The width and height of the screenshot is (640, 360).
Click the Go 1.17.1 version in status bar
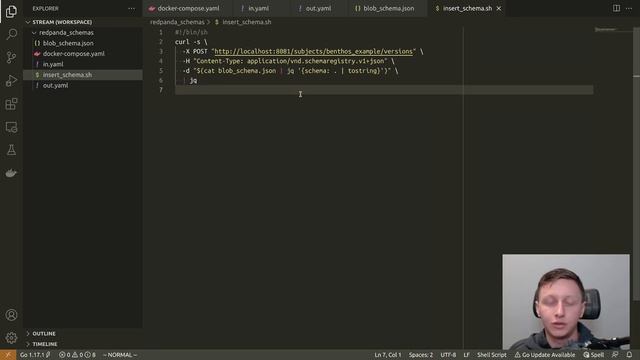(x=35, y=355)
